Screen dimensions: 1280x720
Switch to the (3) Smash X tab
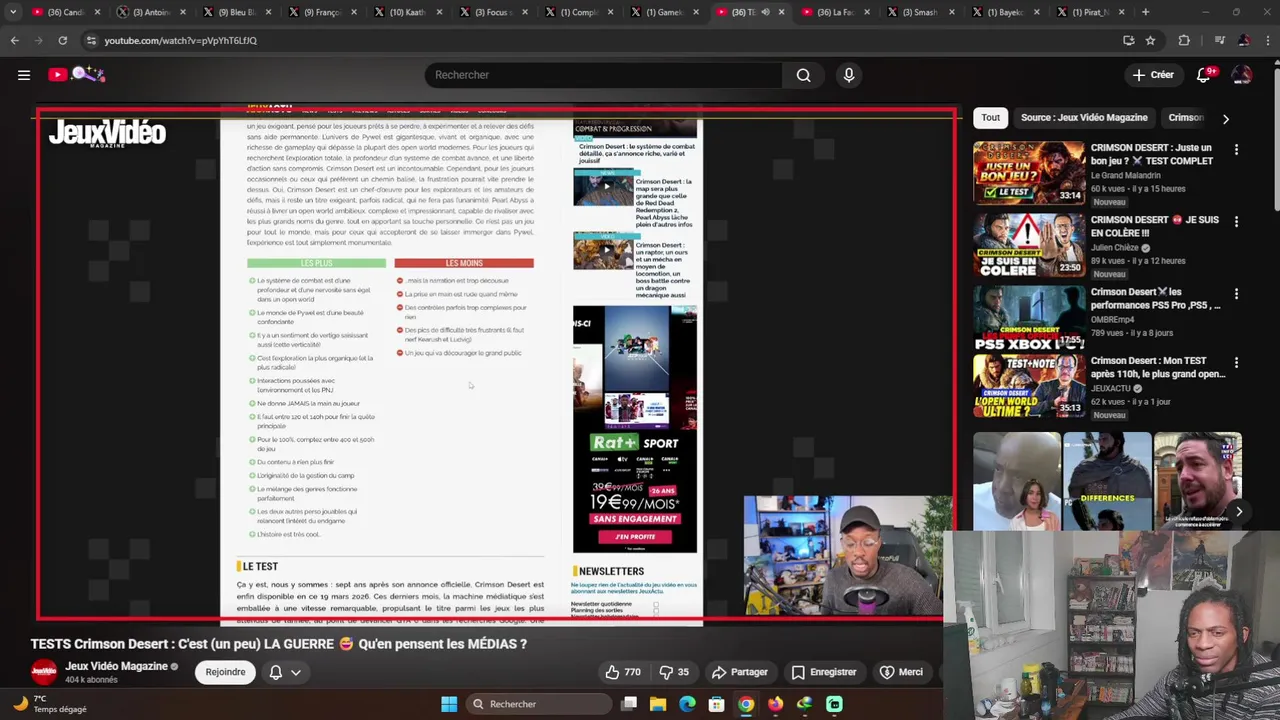coord(920,12)
